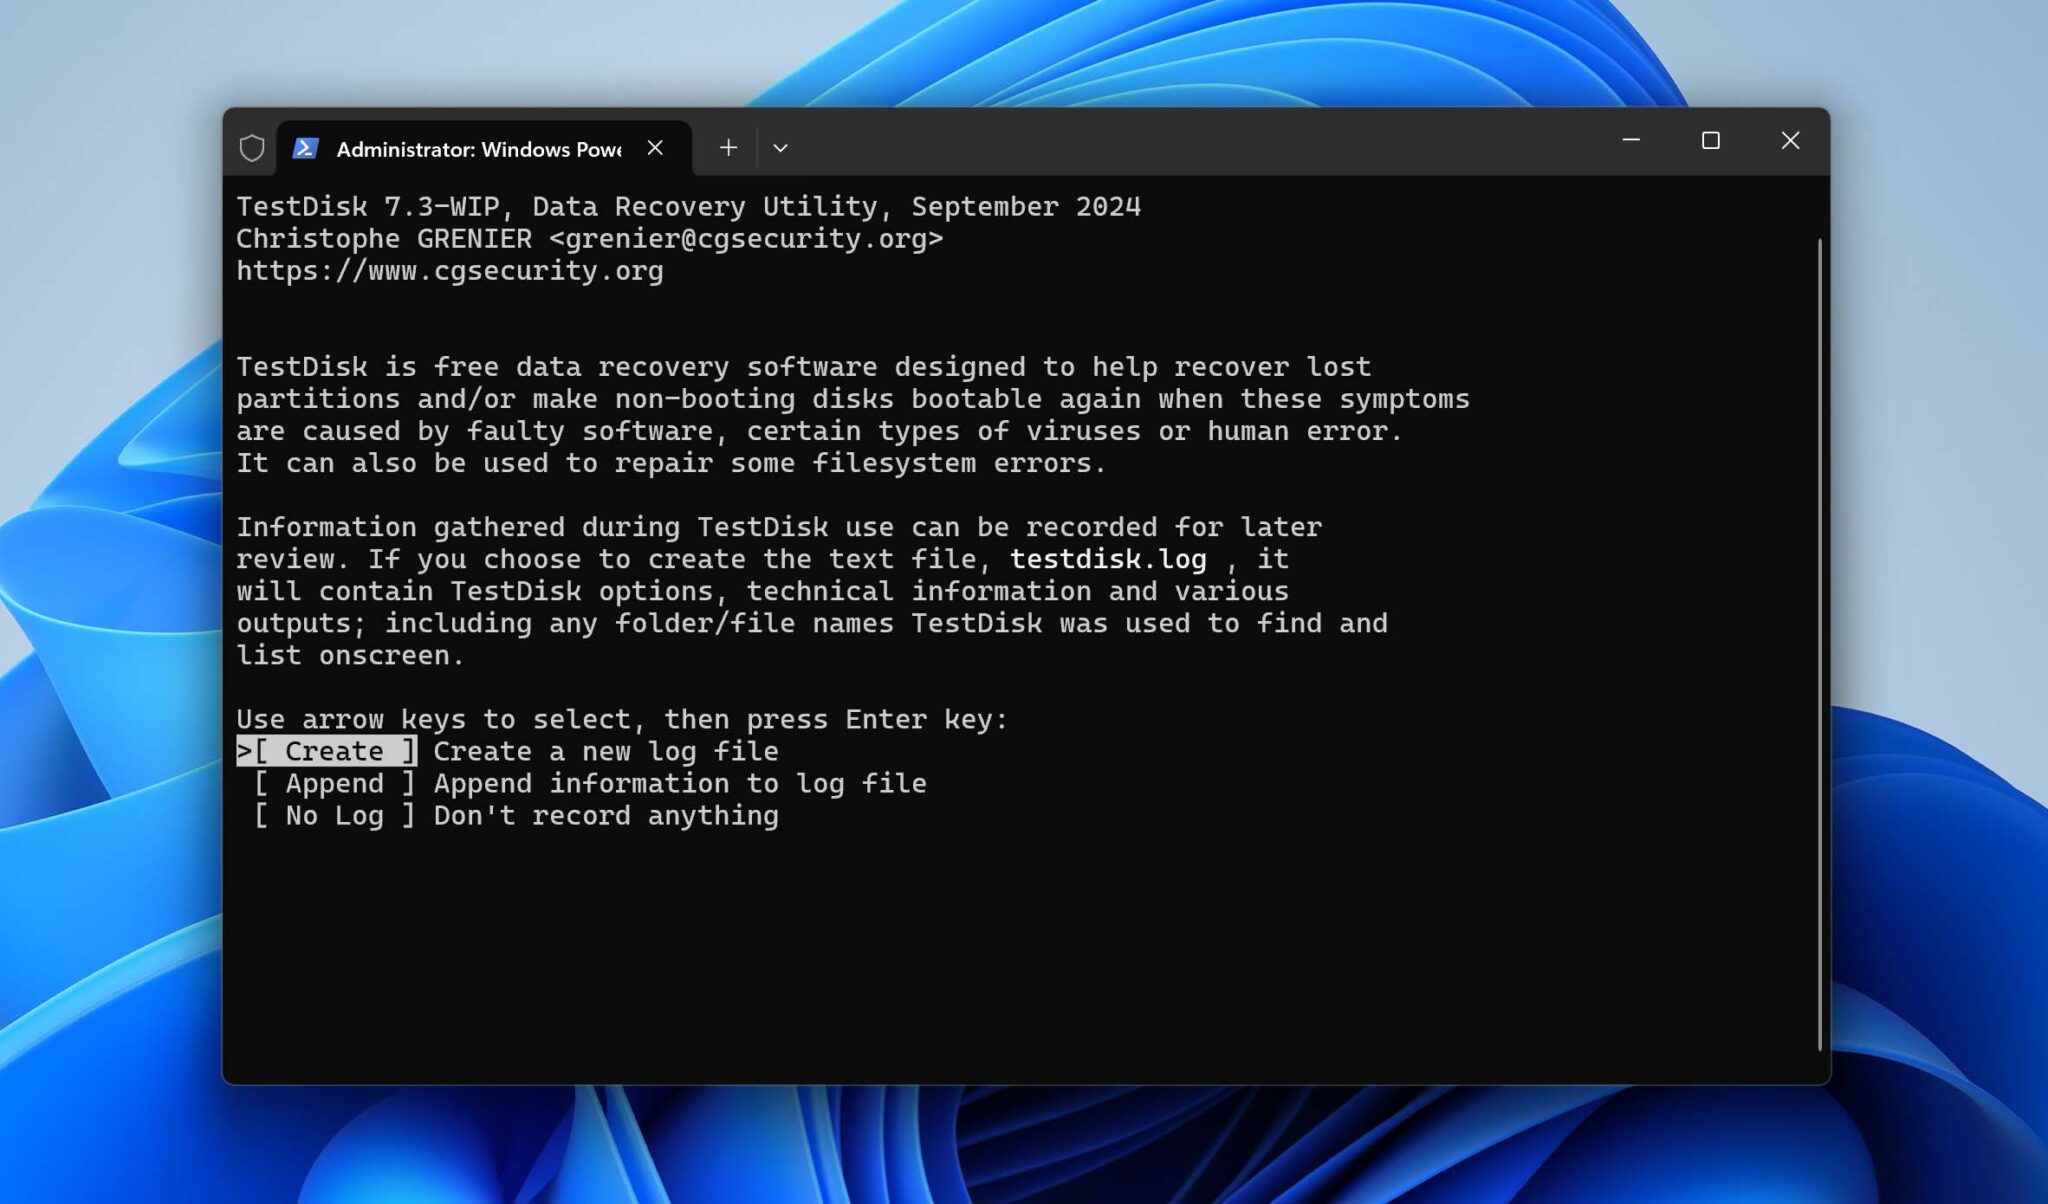Click the Use arrow keys instruction line

(x=620, y=719)
